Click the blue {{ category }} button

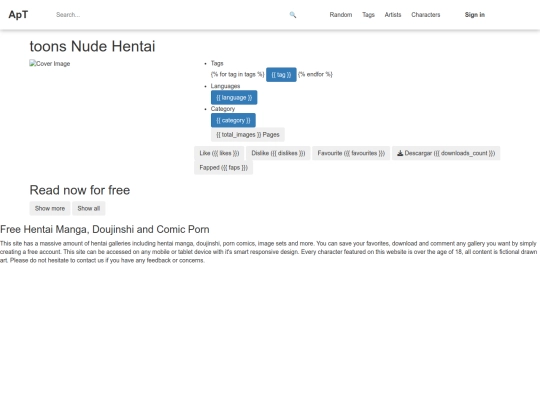coord(233,120)
